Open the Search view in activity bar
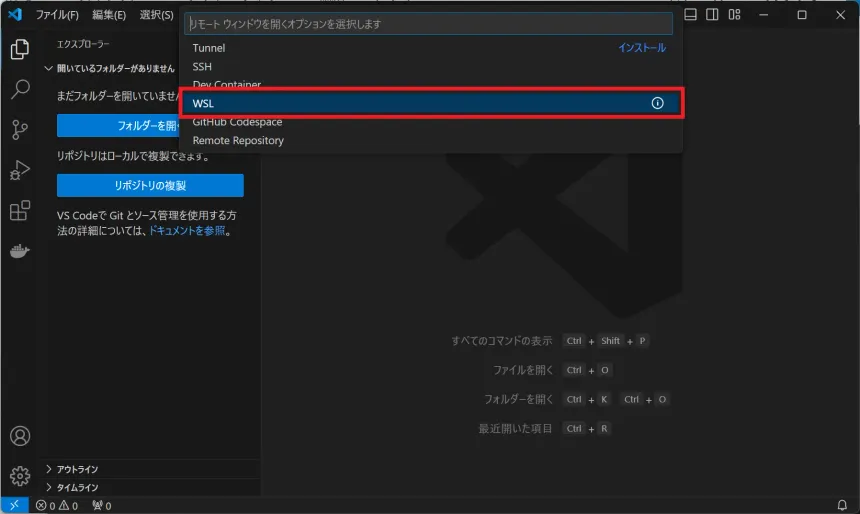The height and width of the screenshot is (514, 860). [x=19, y=89]
